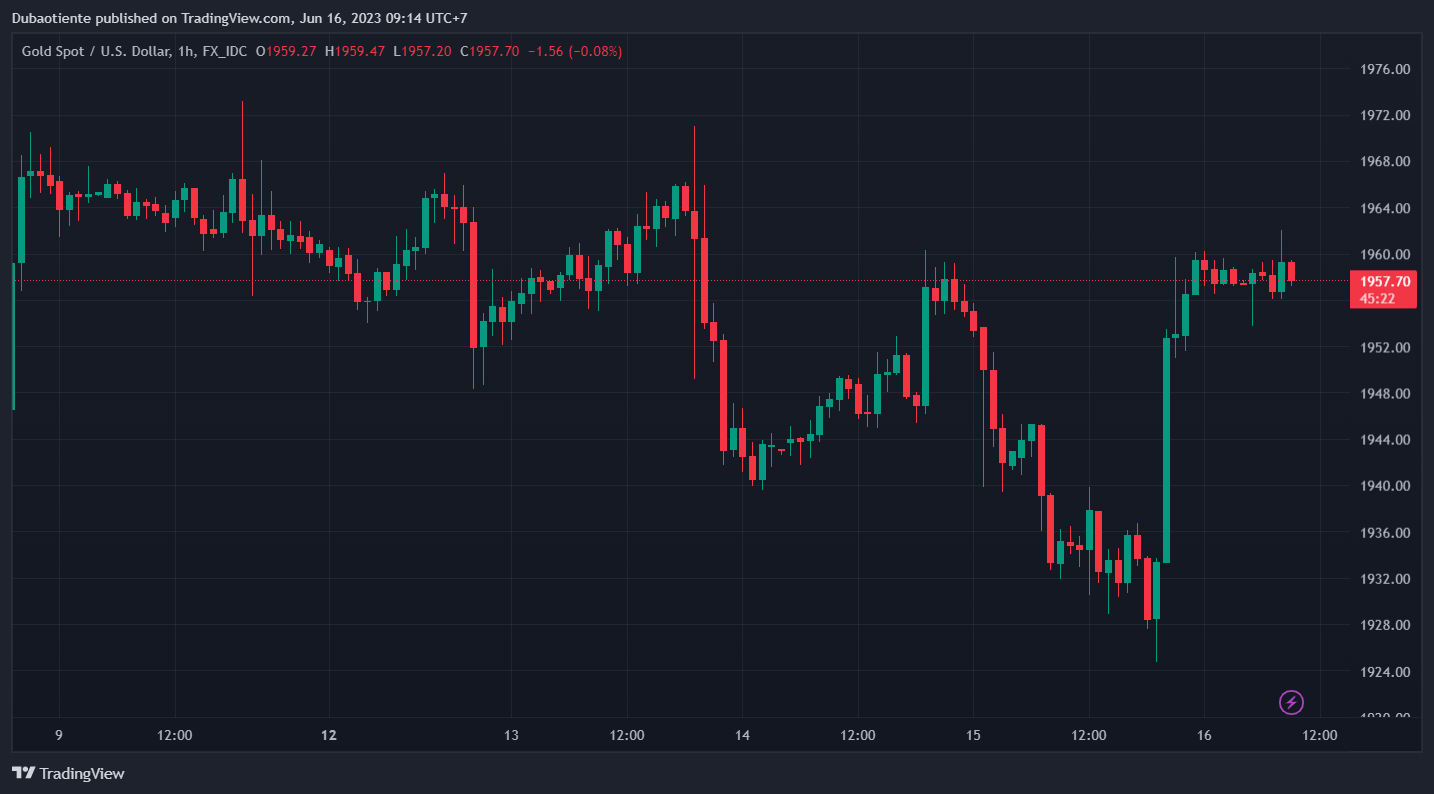Click the open value O1959.27
This screenshot has width=1434, height=794.
coord(286,51)
